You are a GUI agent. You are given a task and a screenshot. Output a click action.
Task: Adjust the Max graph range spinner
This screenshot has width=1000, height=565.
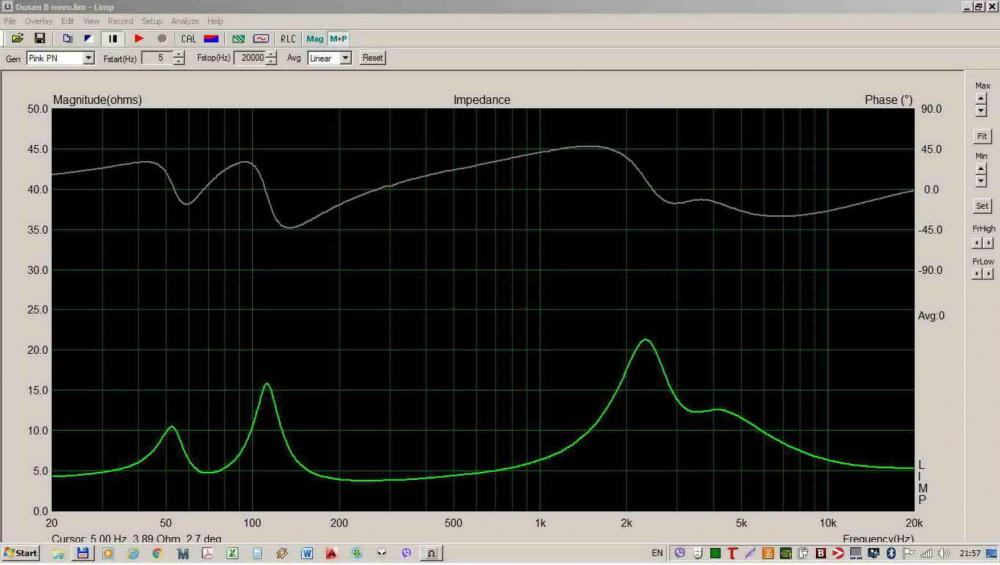[982, 105]
